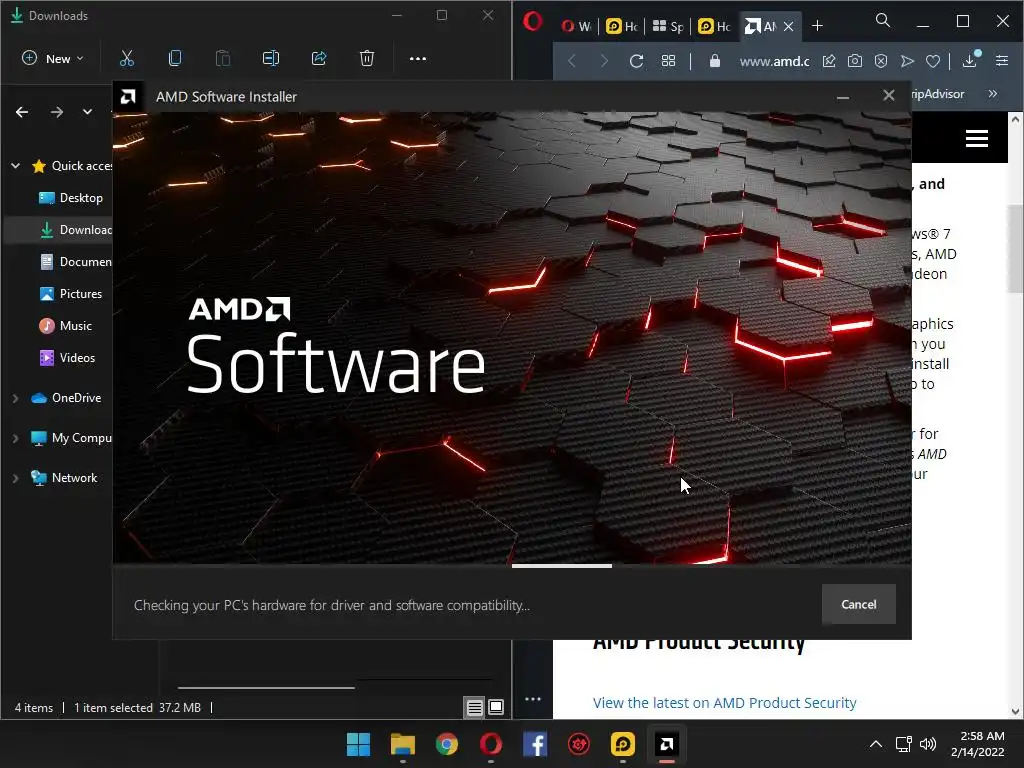Open Google Chrome from the taskbar

(x=447, y=744)
